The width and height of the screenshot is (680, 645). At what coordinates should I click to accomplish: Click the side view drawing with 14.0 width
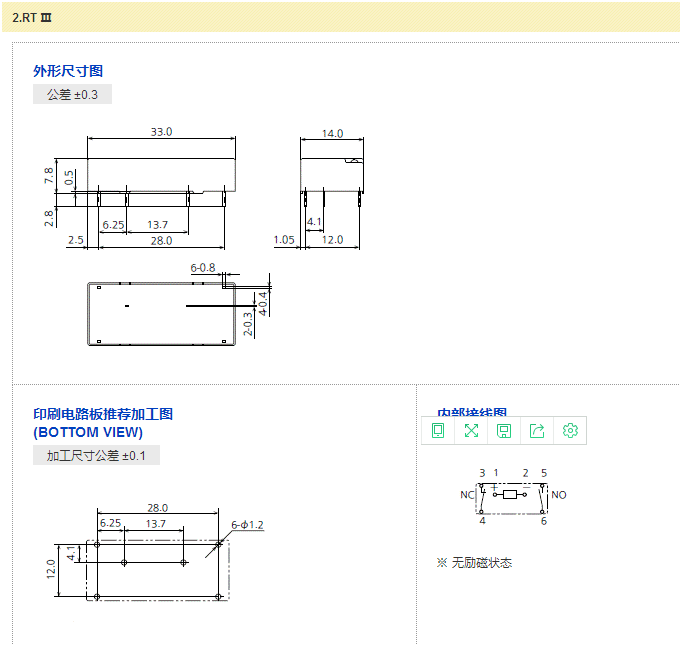coord(332,175)
